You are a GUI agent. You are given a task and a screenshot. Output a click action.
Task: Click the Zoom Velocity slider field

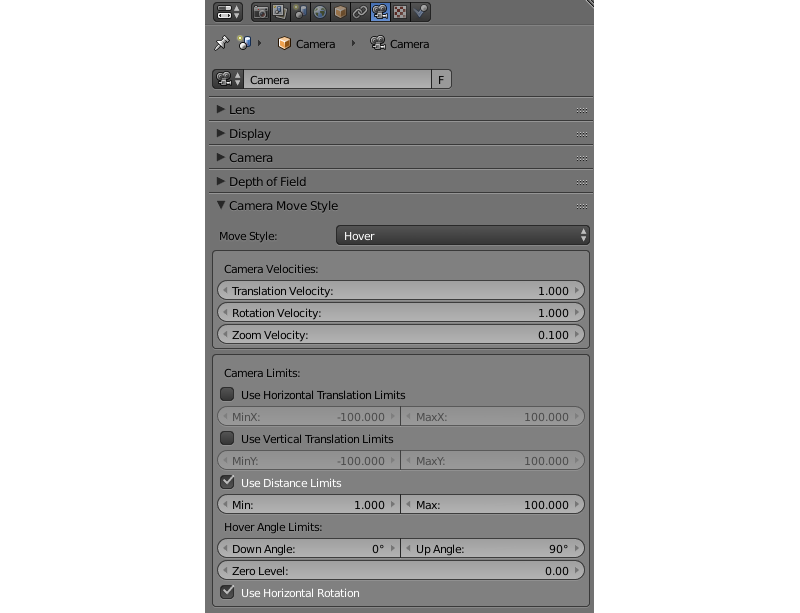point(401,334)
